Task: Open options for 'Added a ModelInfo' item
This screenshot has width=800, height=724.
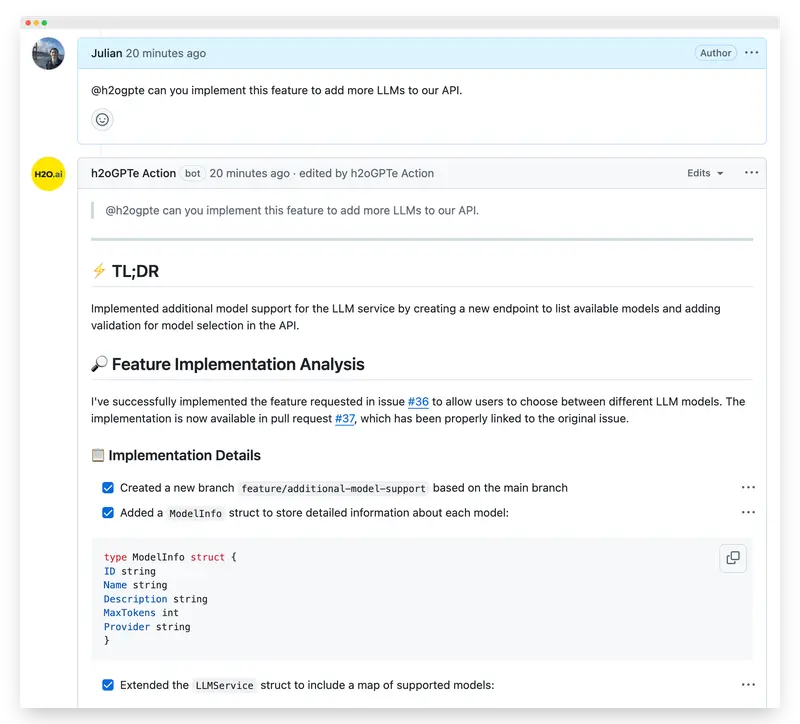Action: coord(748,512)
